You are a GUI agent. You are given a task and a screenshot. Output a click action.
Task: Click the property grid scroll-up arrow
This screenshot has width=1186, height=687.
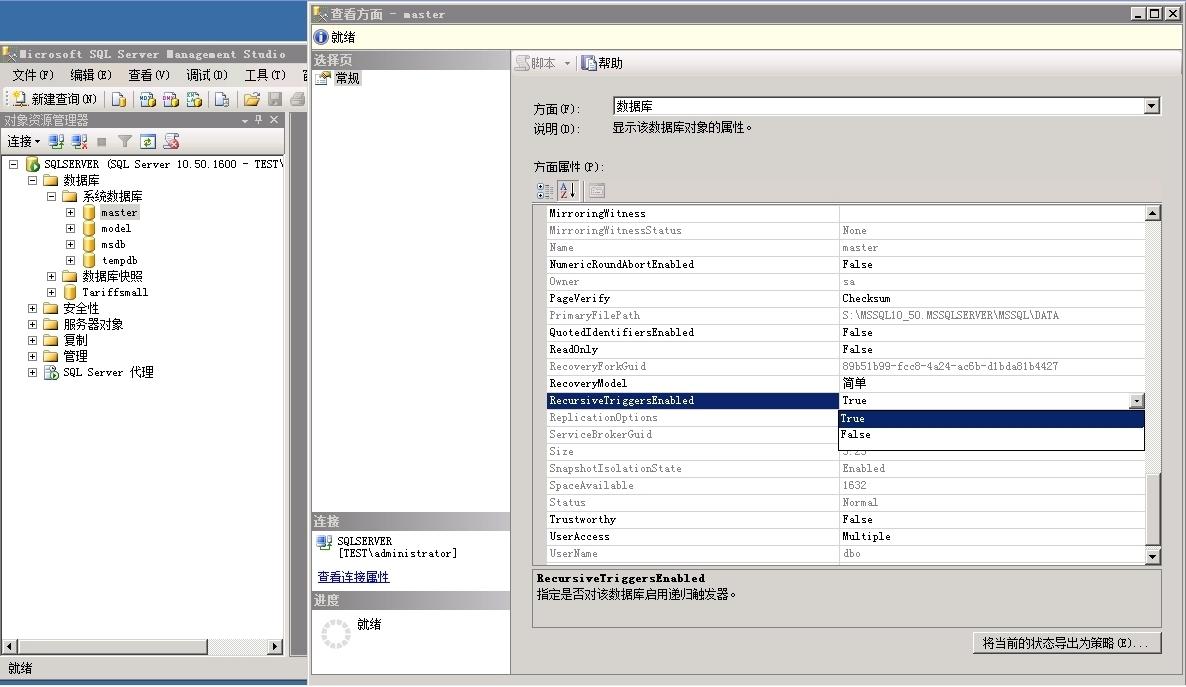tap(1152, 213)
